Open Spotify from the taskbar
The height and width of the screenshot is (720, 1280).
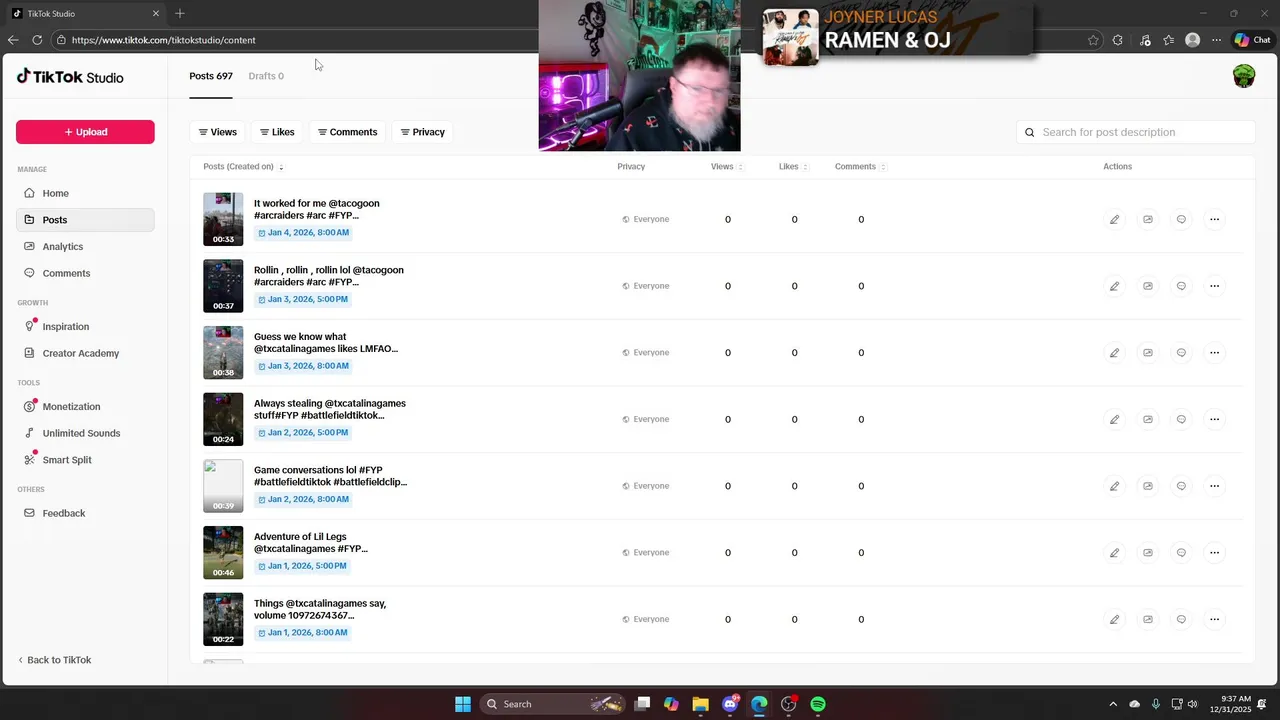818,704
